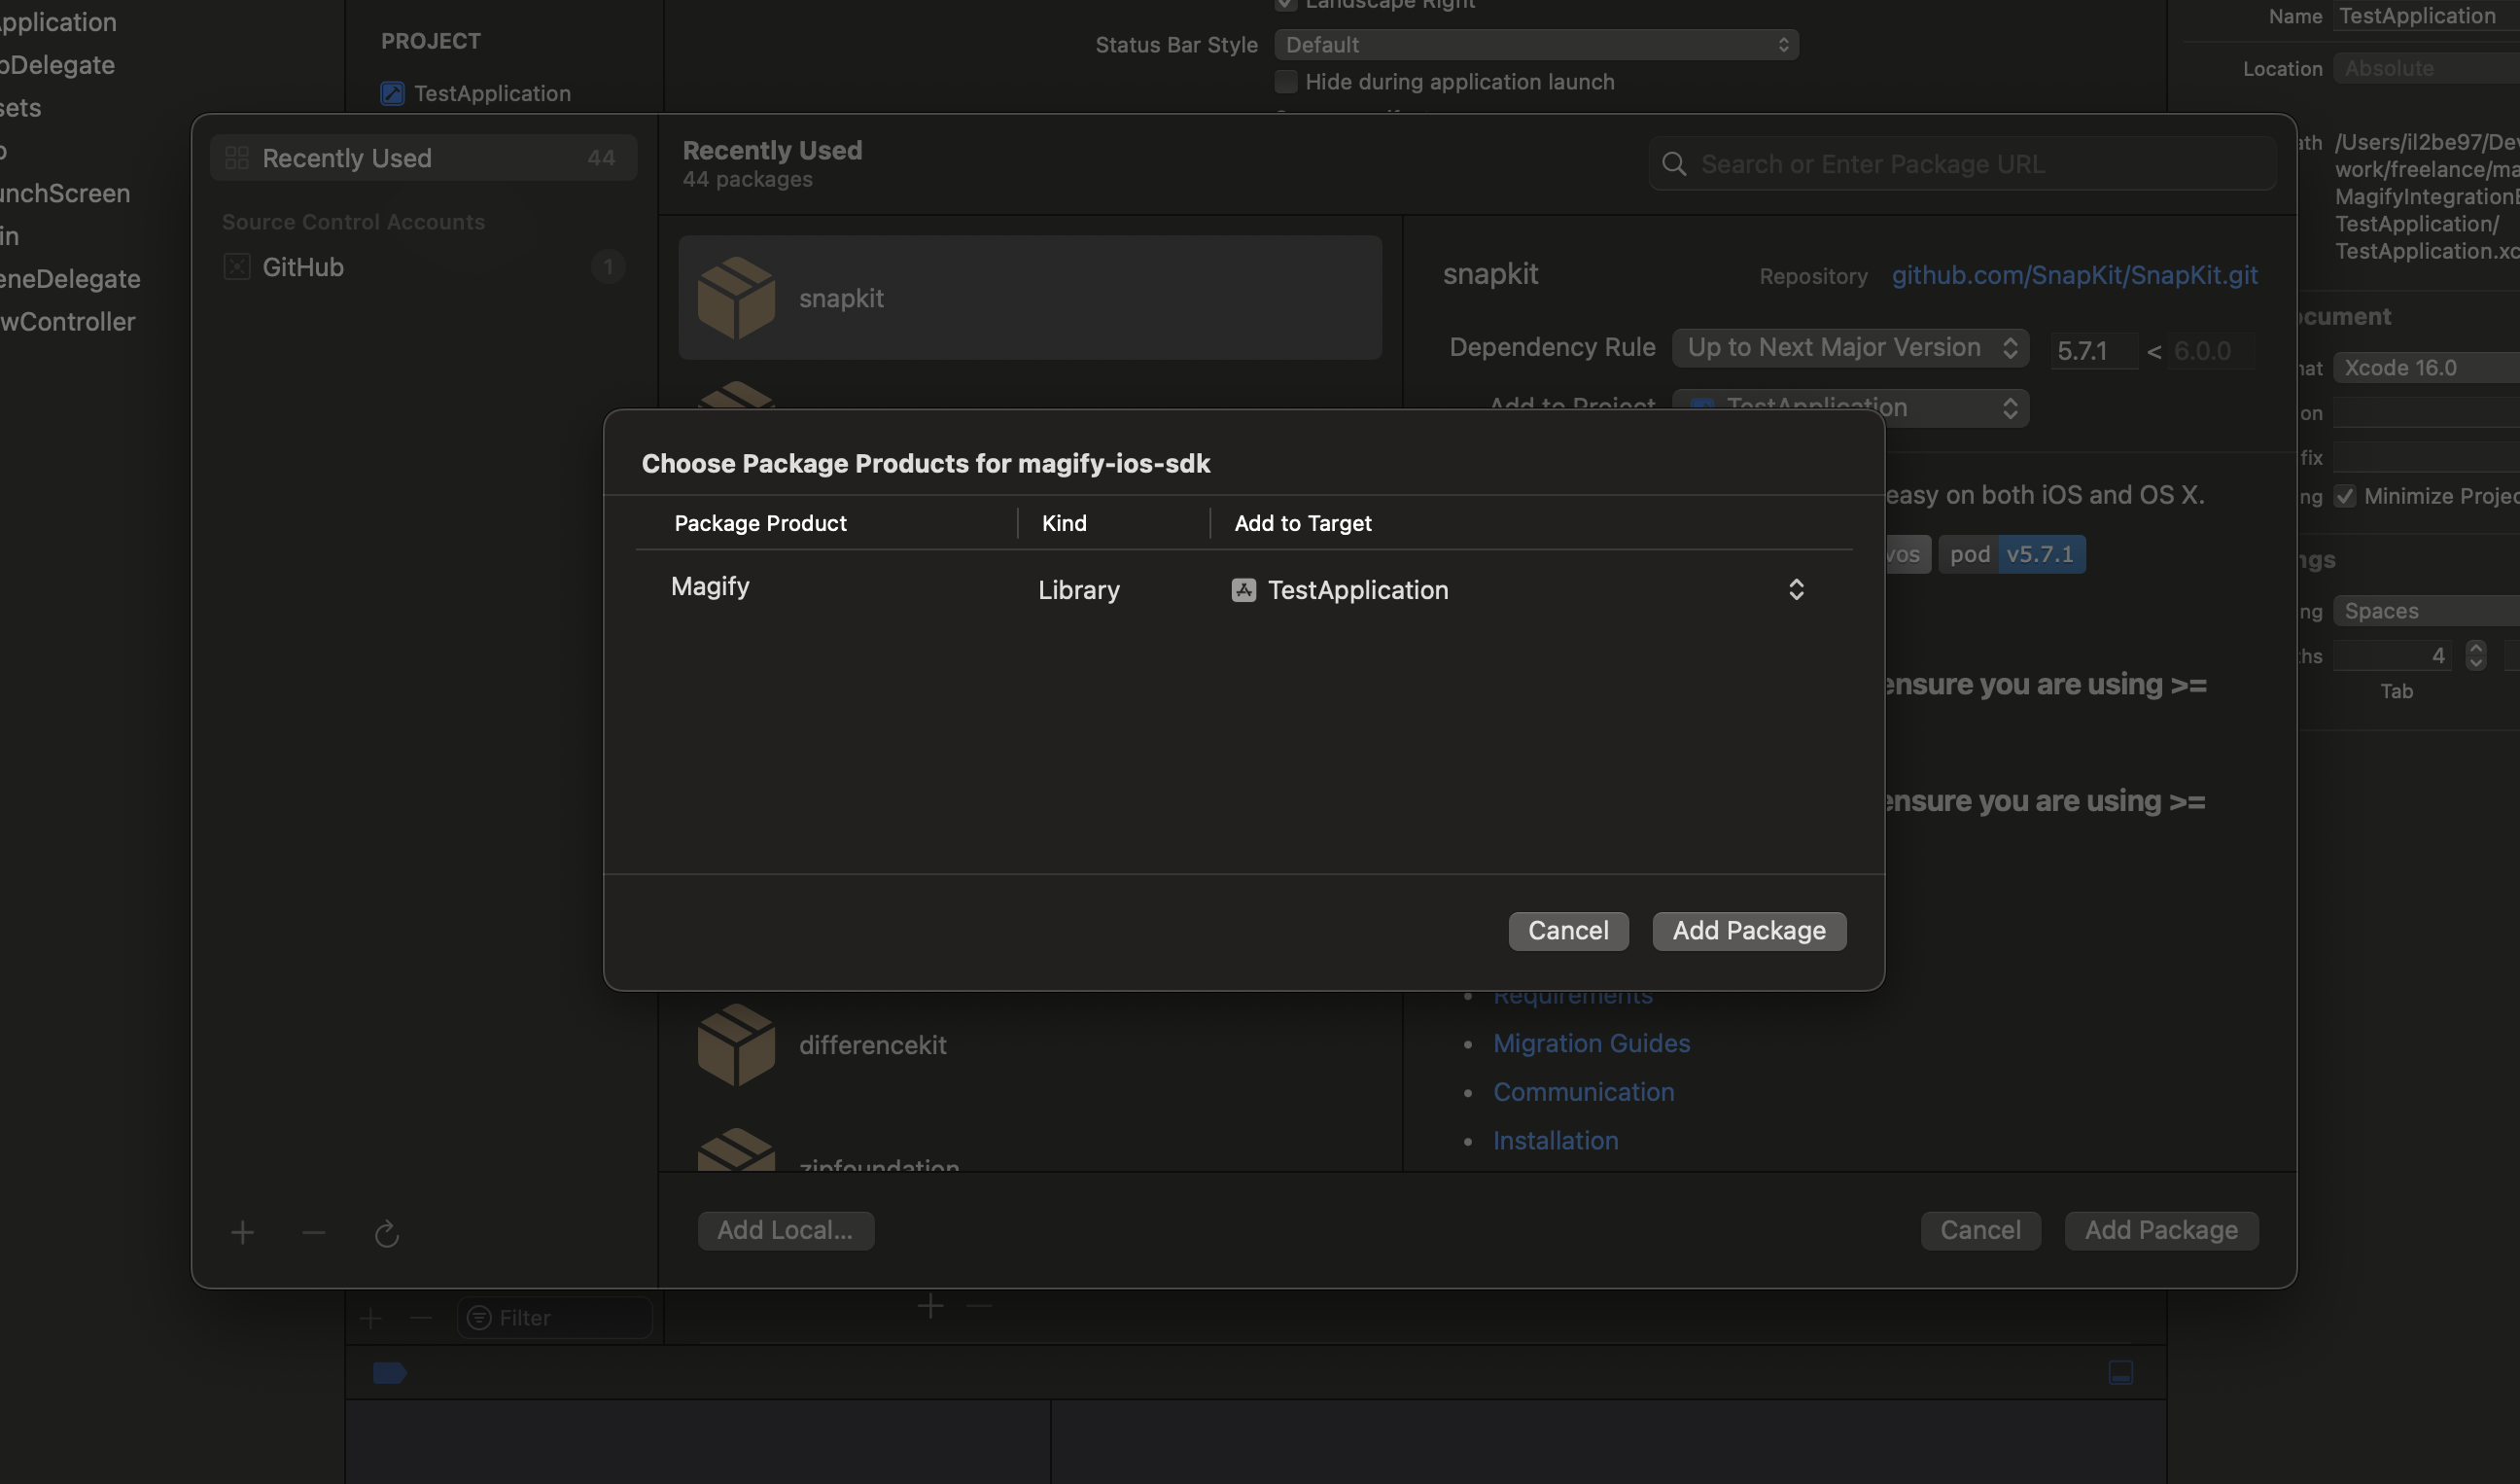Open the Location Absolute dropdown
The width and height of the screenshot is (2520, 1484).
point(2426,68)
